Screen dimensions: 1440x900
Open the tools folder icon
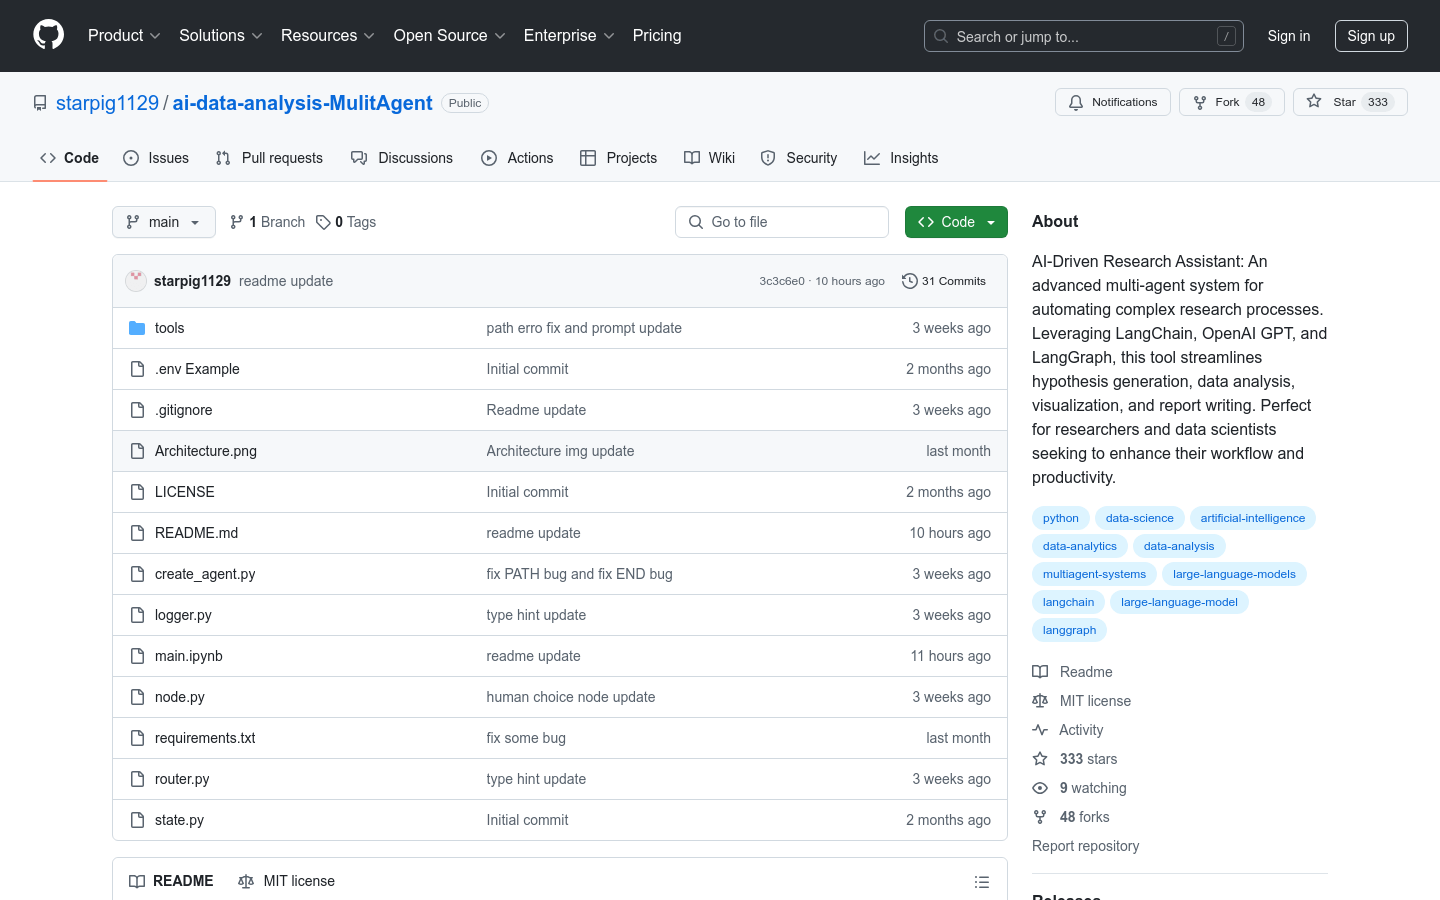[x=137, y=327]
